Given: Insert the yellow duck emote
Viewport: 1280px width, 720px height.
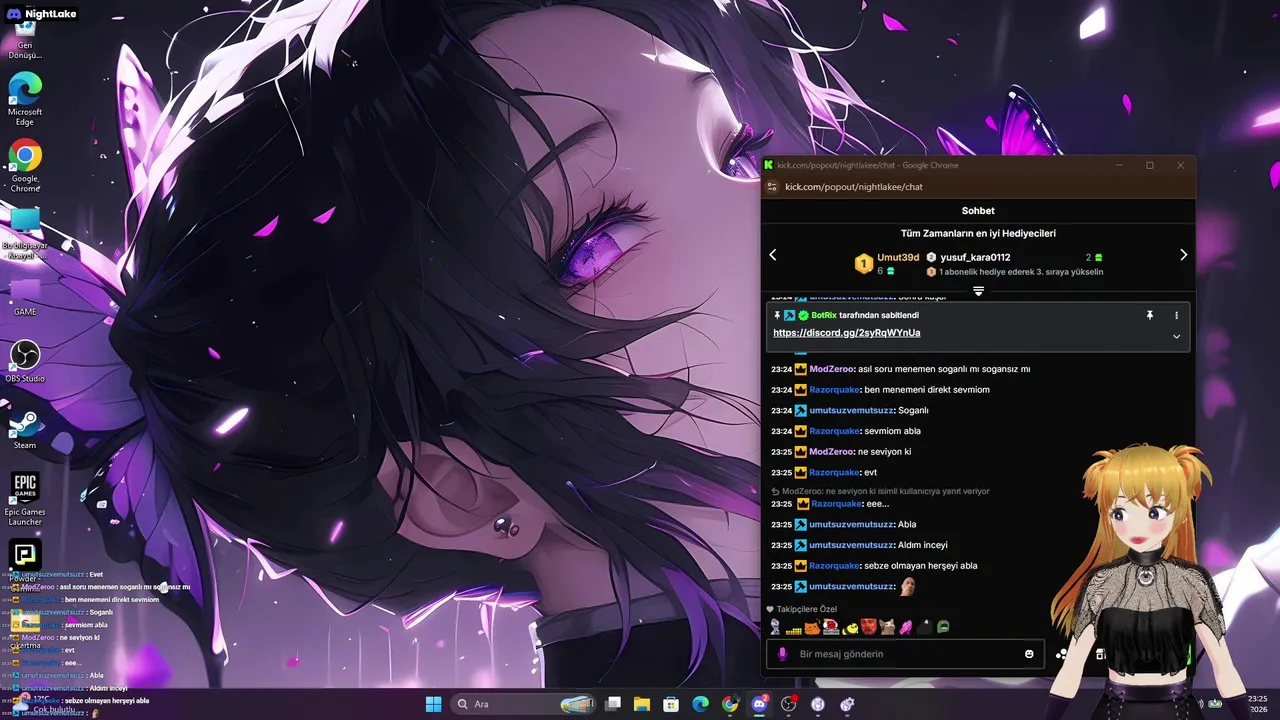Looking at the screenshot, I should [x=849, y=627].
